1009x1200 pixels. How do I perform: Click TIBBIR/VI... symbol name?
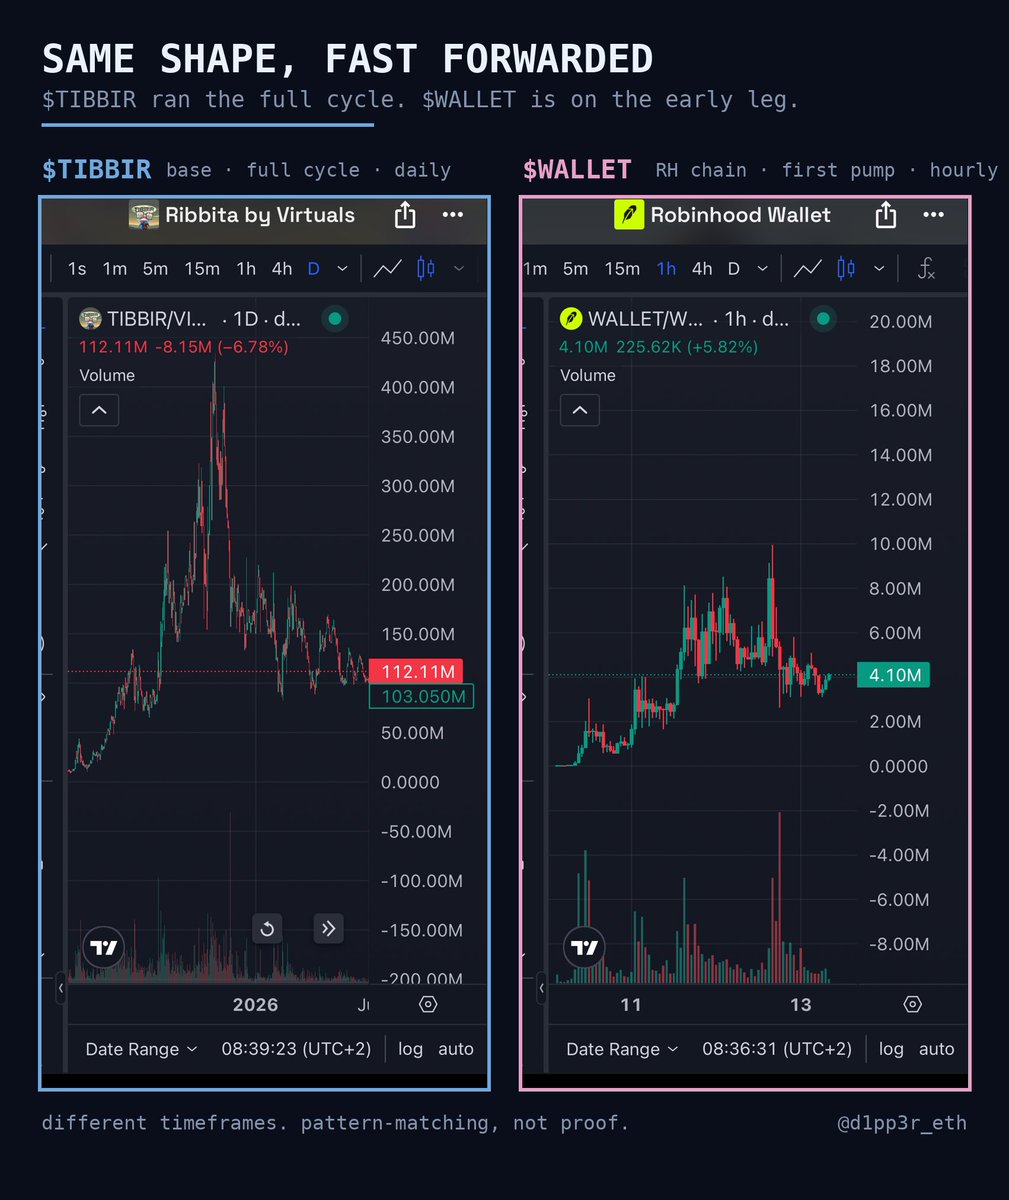[x=157, y=319]
